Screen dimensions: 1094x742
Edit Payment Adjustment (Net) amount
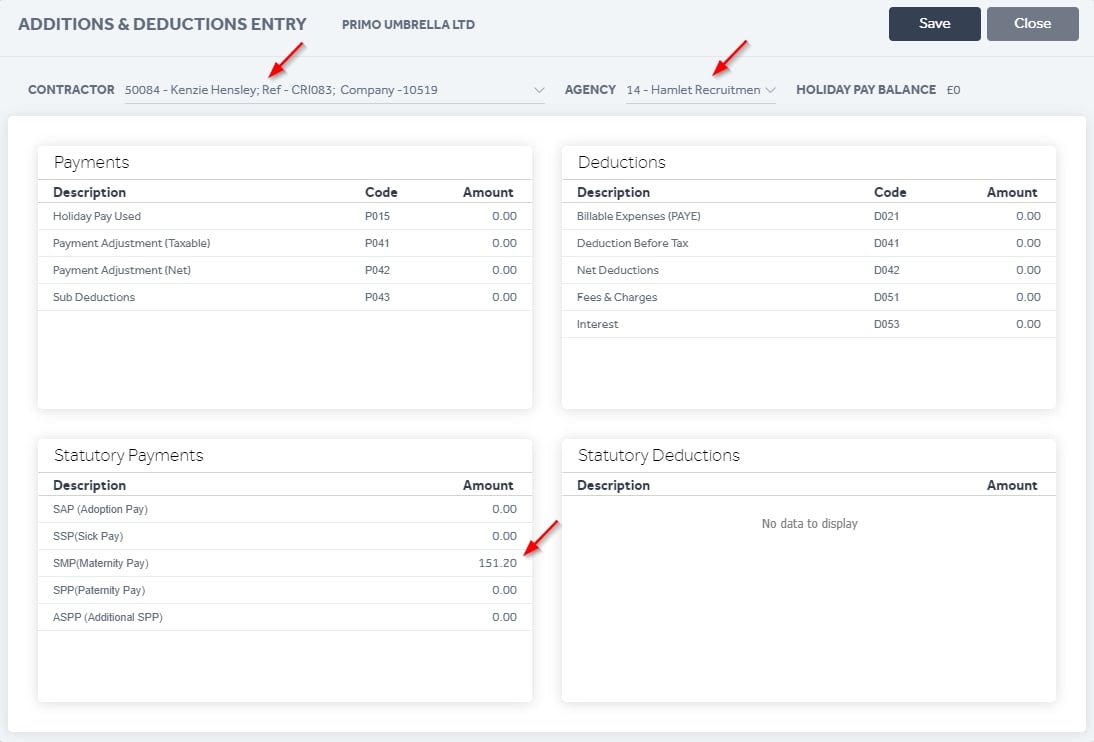504,270
